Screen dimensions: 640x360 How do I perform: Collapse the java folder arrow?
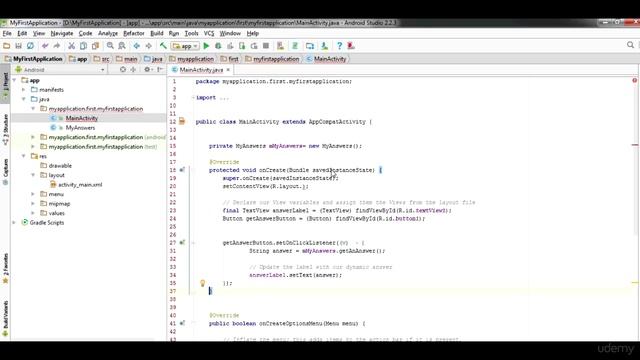coord(24,99)
